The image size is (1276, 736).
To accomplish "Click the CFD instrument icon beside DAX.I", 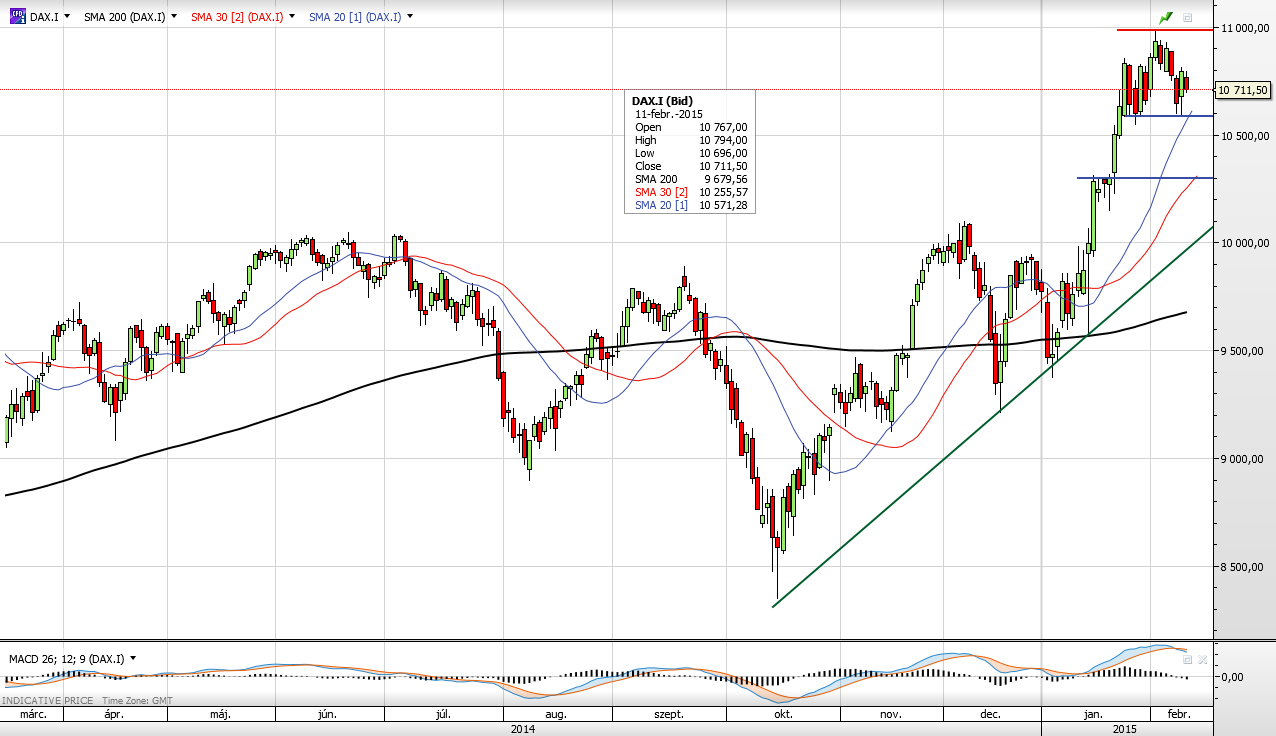I will pos(17,17).
